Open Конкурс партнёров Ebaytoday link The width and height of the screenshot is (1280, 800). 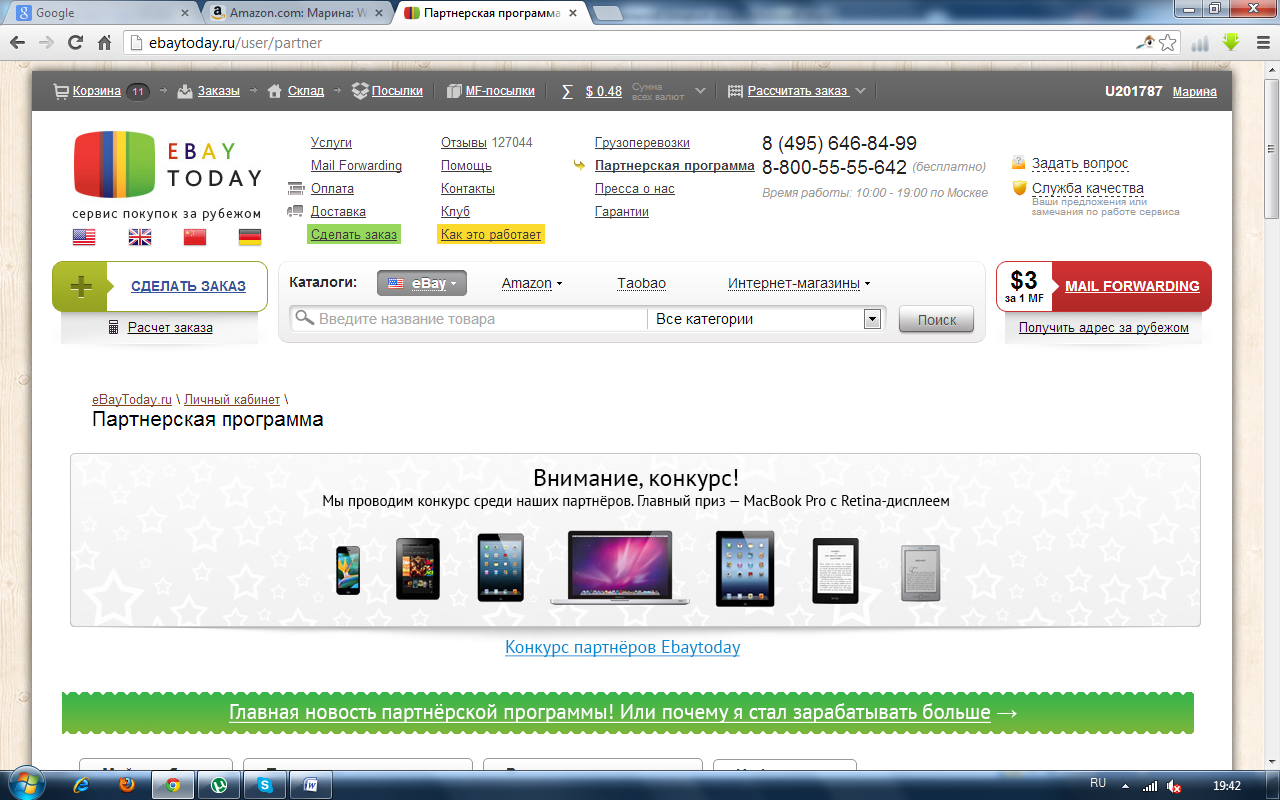[x=623, y=647]
